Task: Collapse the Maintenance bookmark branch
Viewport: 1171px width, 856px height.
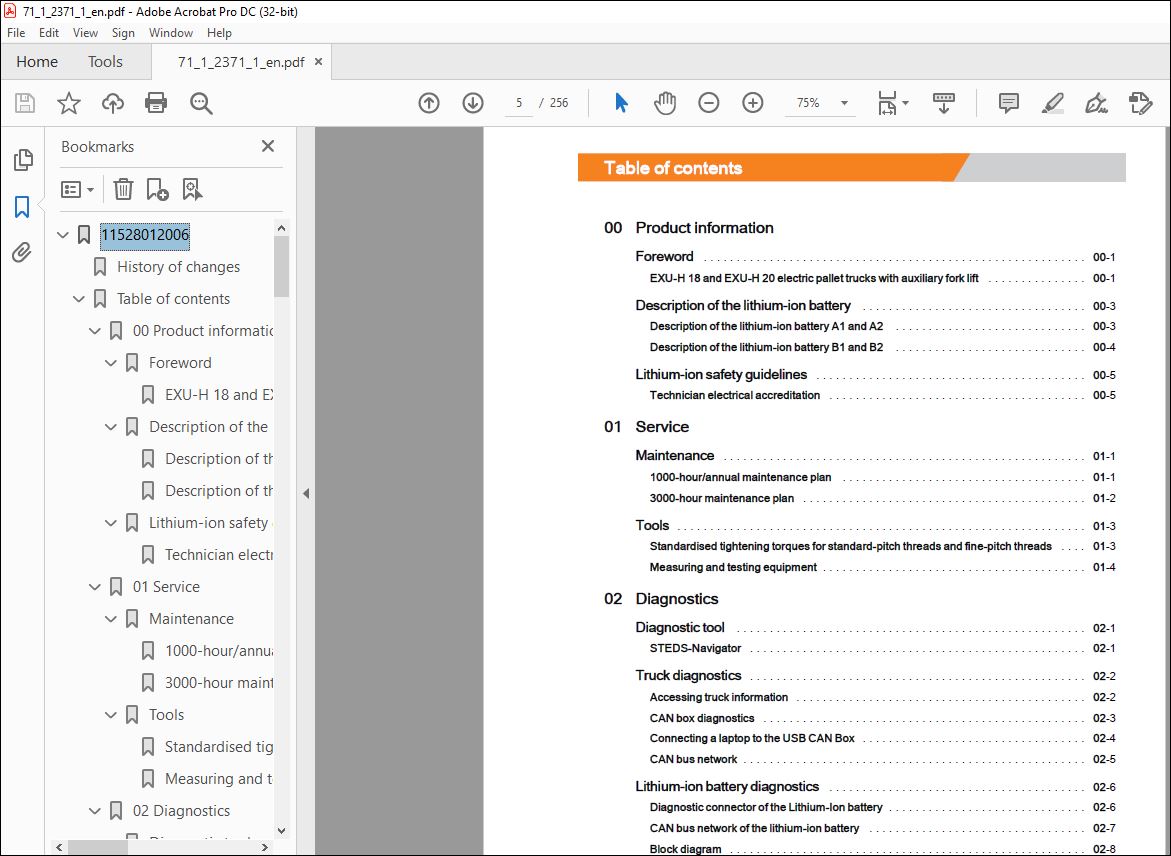Action: 111,618
